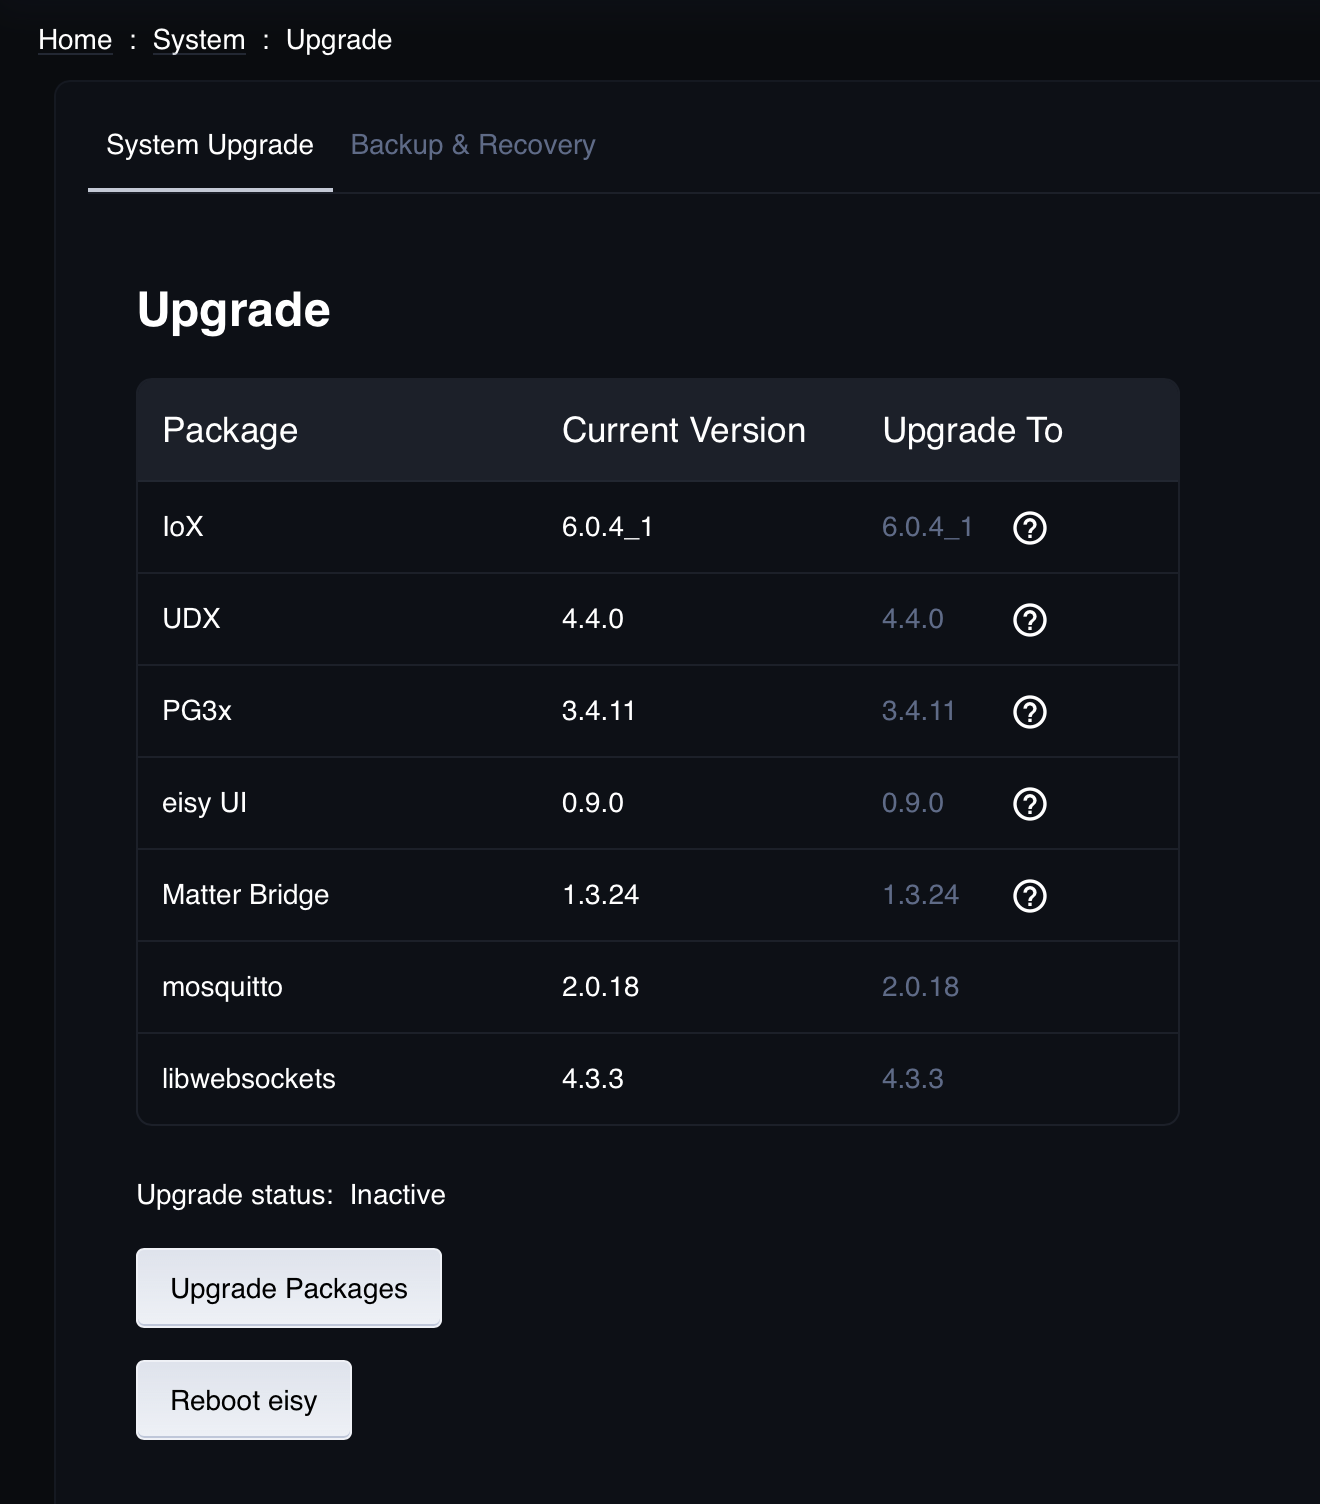Open the UDX version help icon
This screenshot has height=1504, width=1320.
click(1029, 620)
